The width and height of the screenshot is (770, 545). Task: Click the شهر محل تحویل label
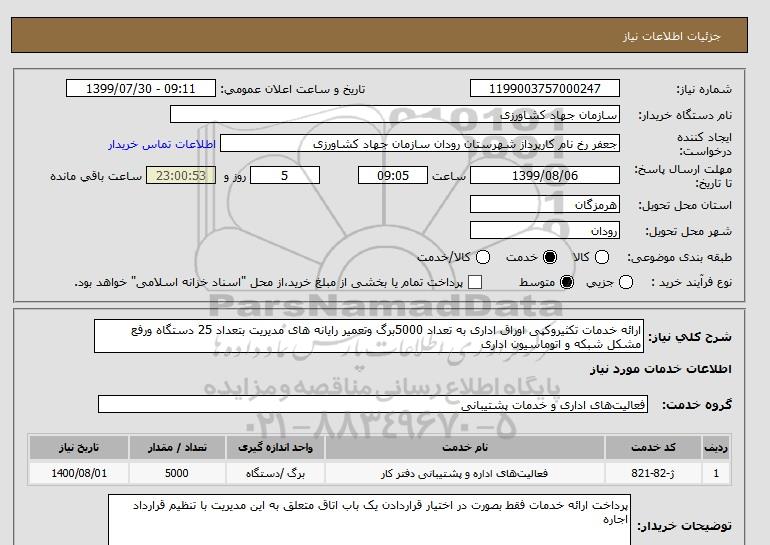pos(688,231)
